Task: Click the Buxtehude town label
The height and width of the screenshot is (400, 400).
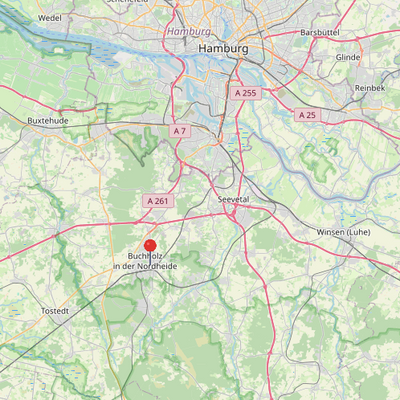Action: coord(48,121)
